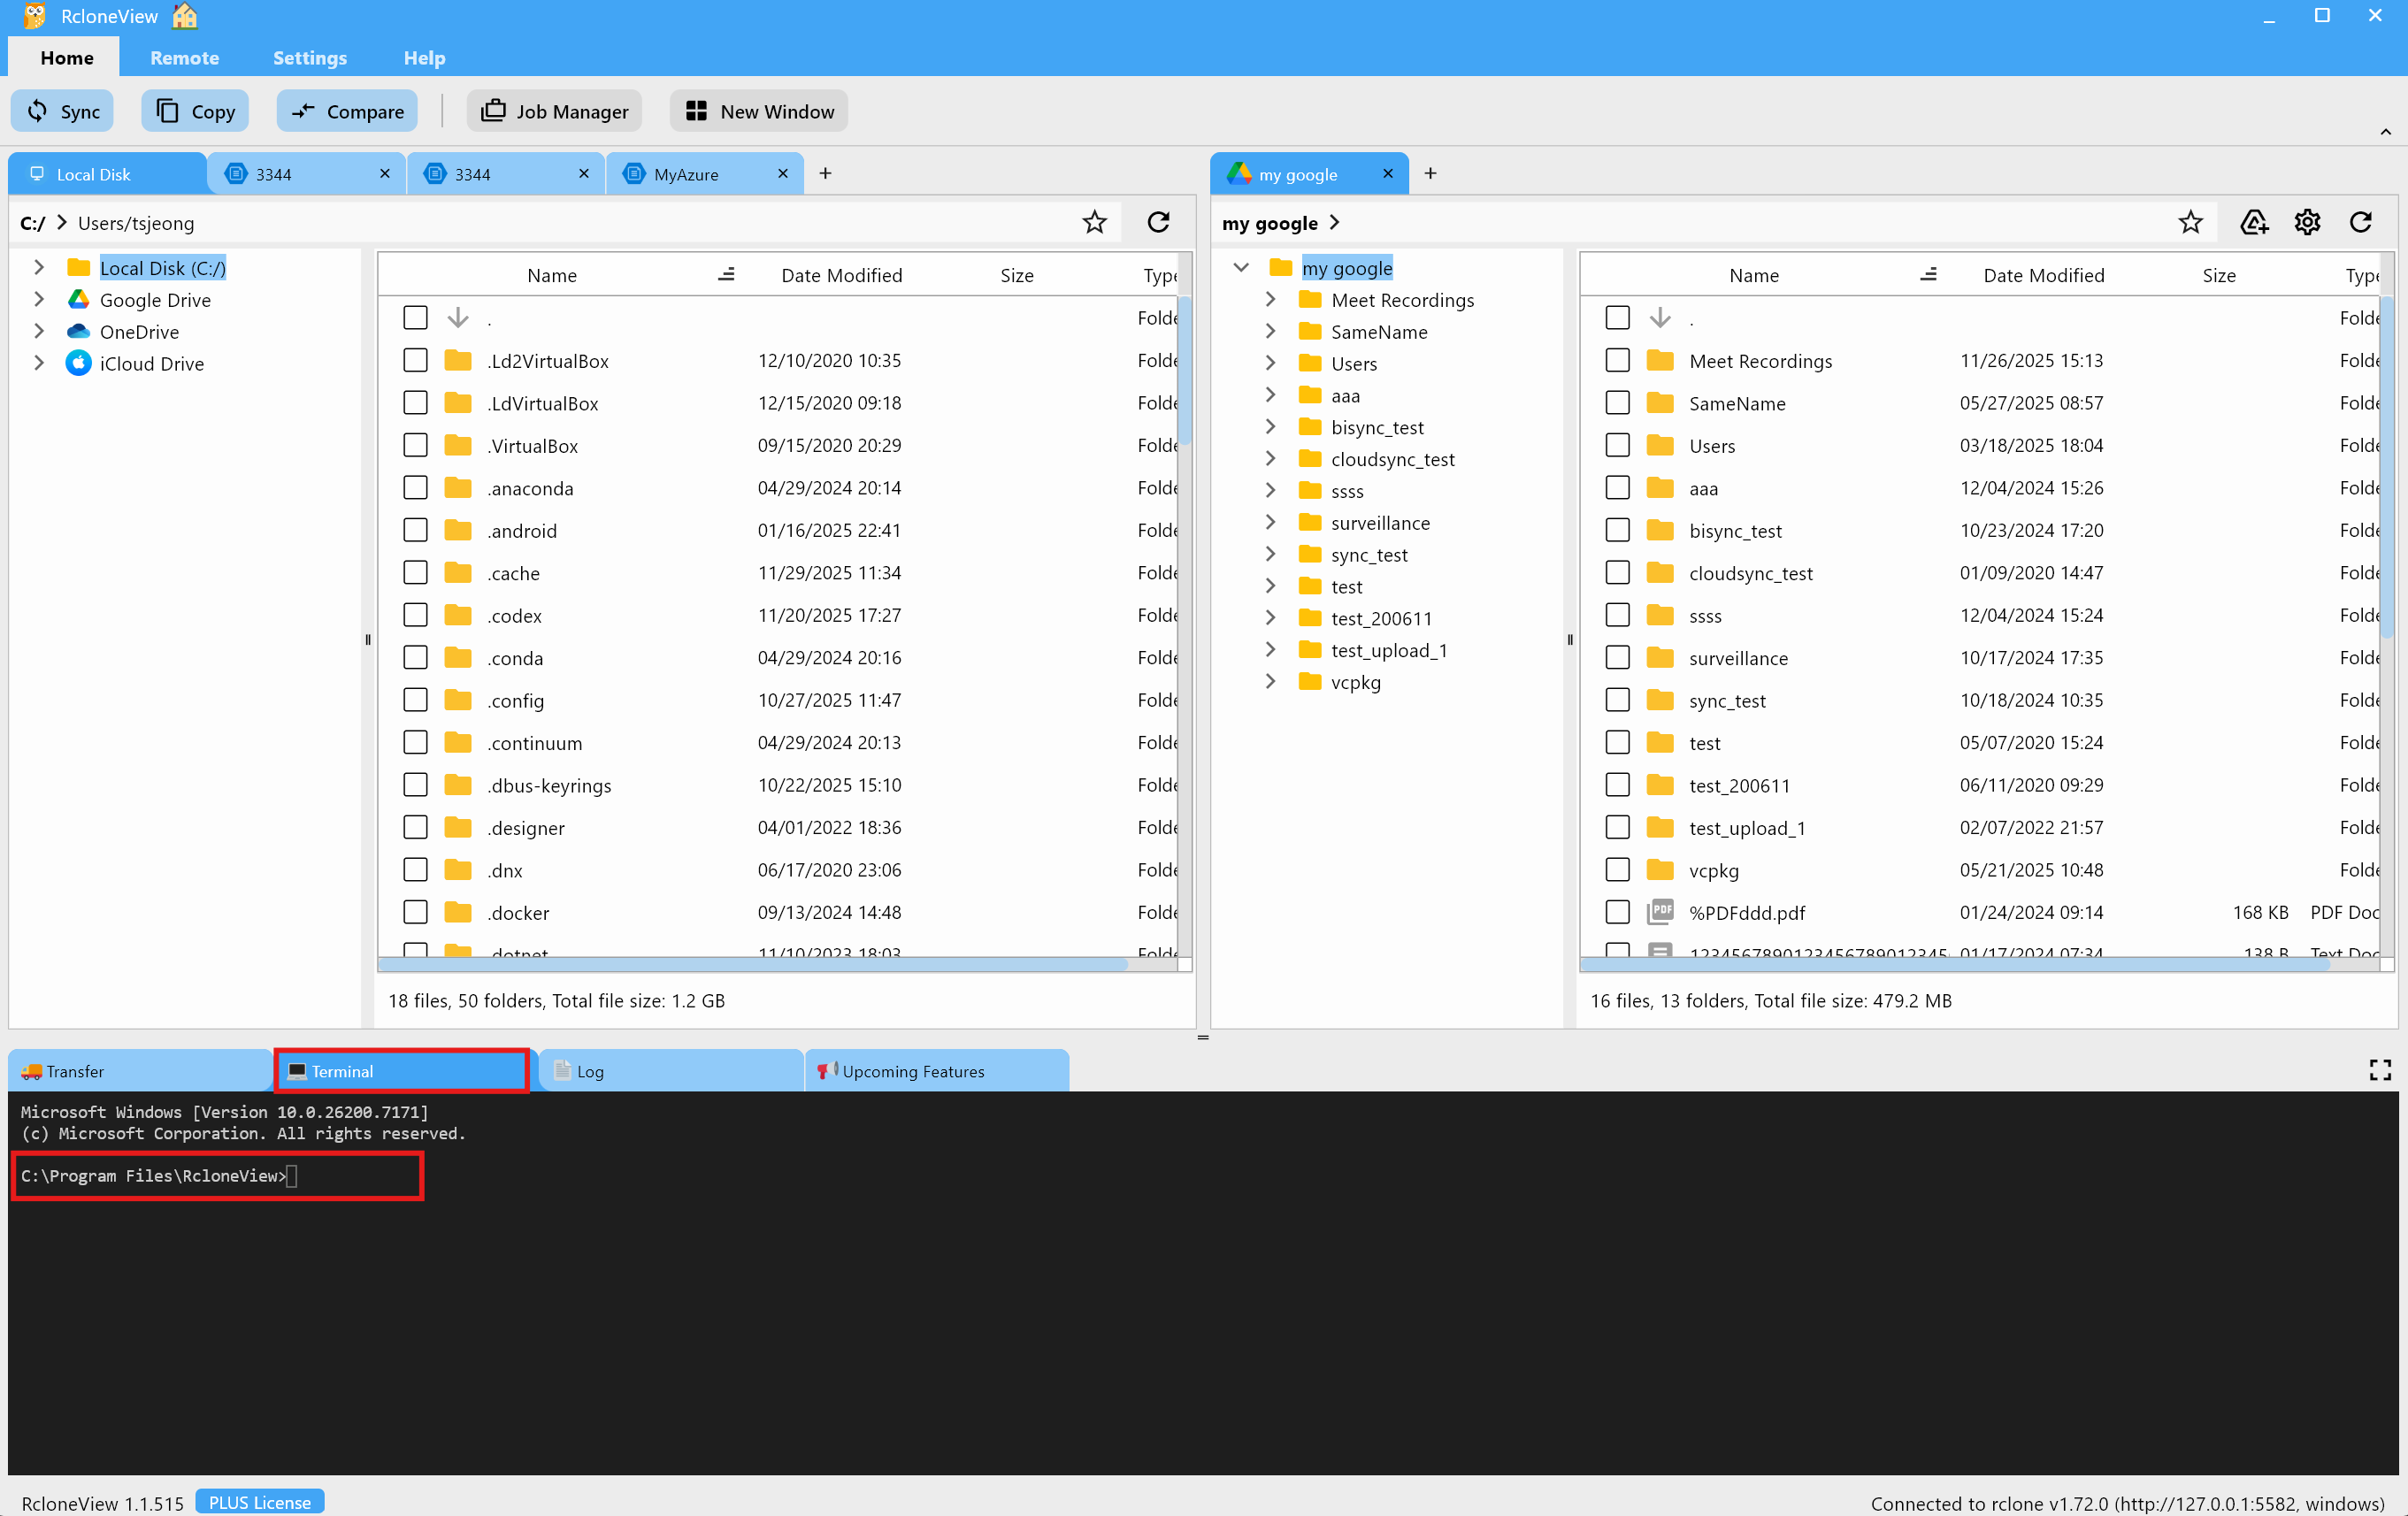Open remote settings gear for my google
The height and width of the screenshot is (1516, 2408).
click(2307, 222)
